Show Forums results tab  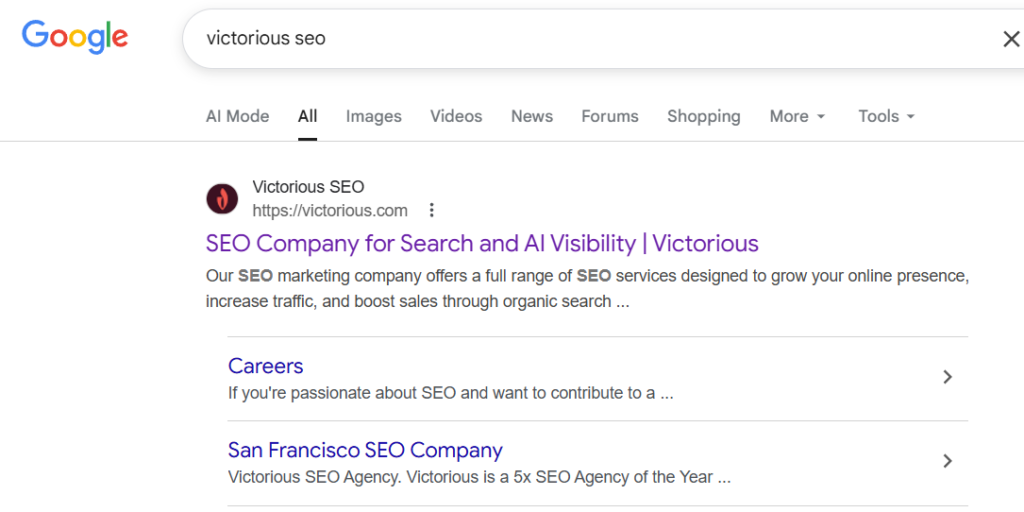[610, 116]
